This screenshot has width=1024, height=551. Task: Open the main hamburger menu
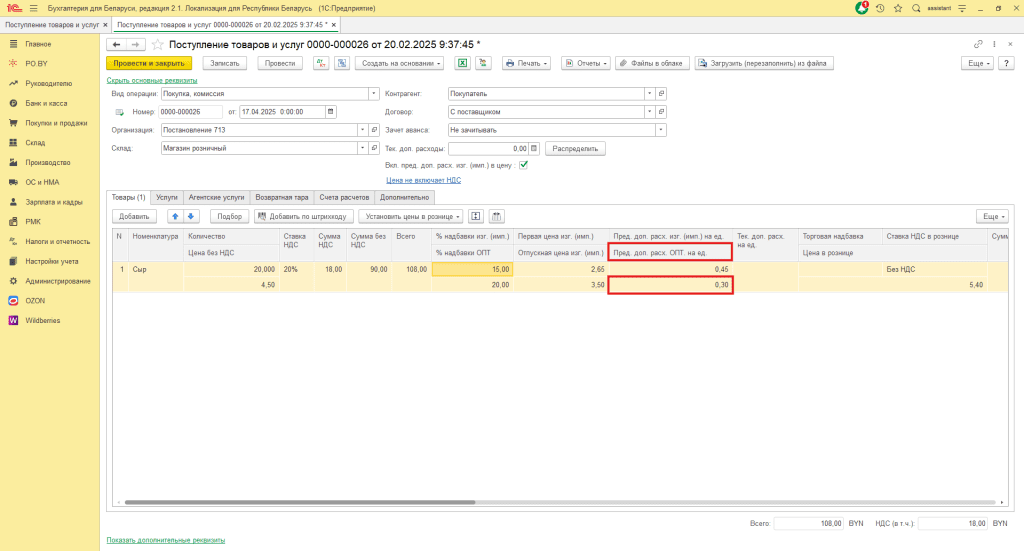33,8
